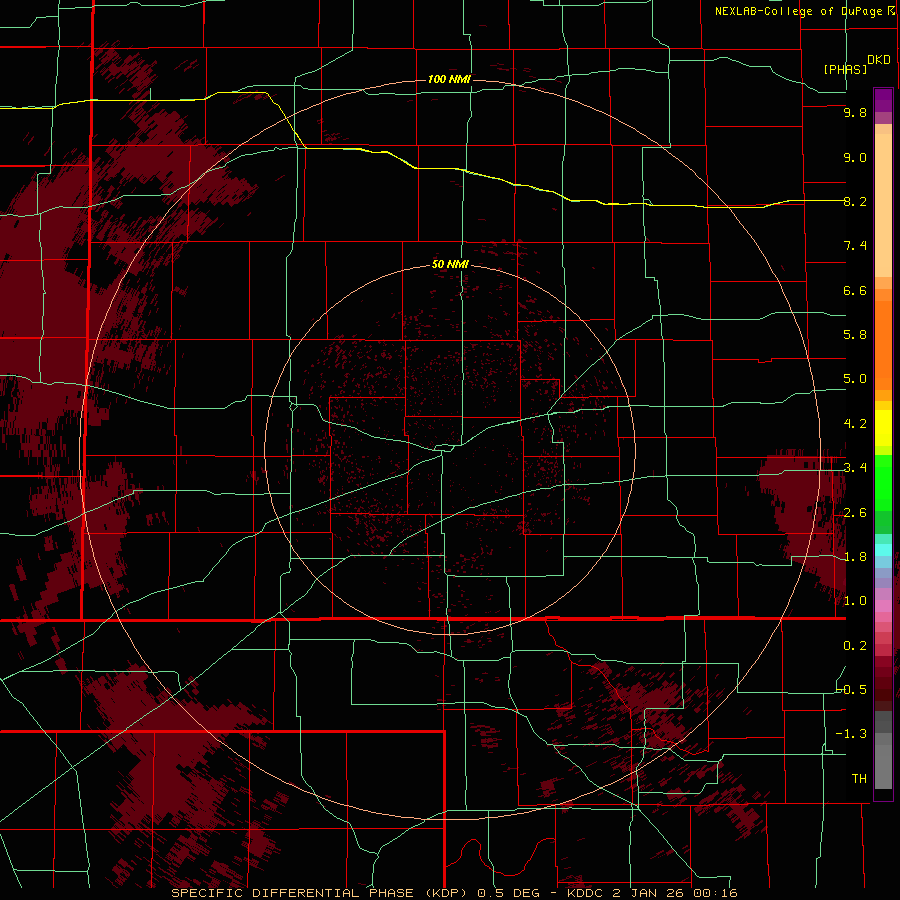900x900 pixels.
Task: Pick the gray segment at the color bar bottom
Action: tap(883, 763)
